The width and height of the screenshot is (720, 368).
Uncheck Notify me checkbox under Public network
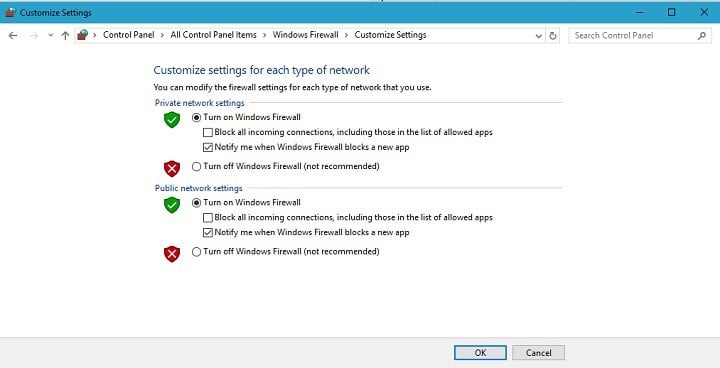coord(208,232)
